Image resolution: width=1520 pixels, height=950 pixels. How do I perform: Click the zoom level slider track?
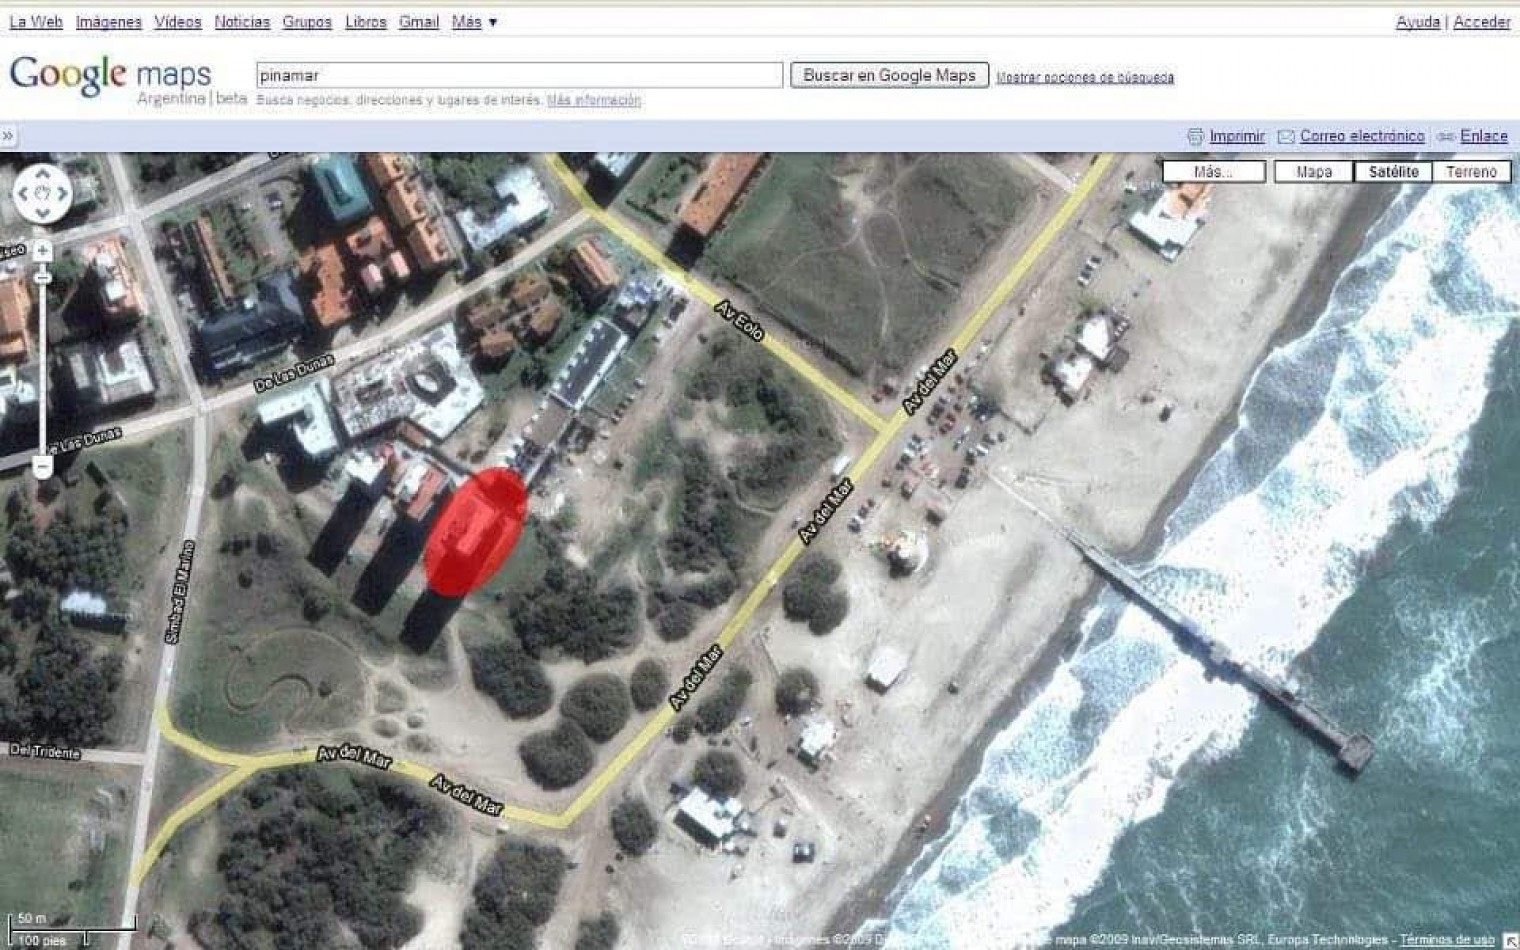(42, 360)
